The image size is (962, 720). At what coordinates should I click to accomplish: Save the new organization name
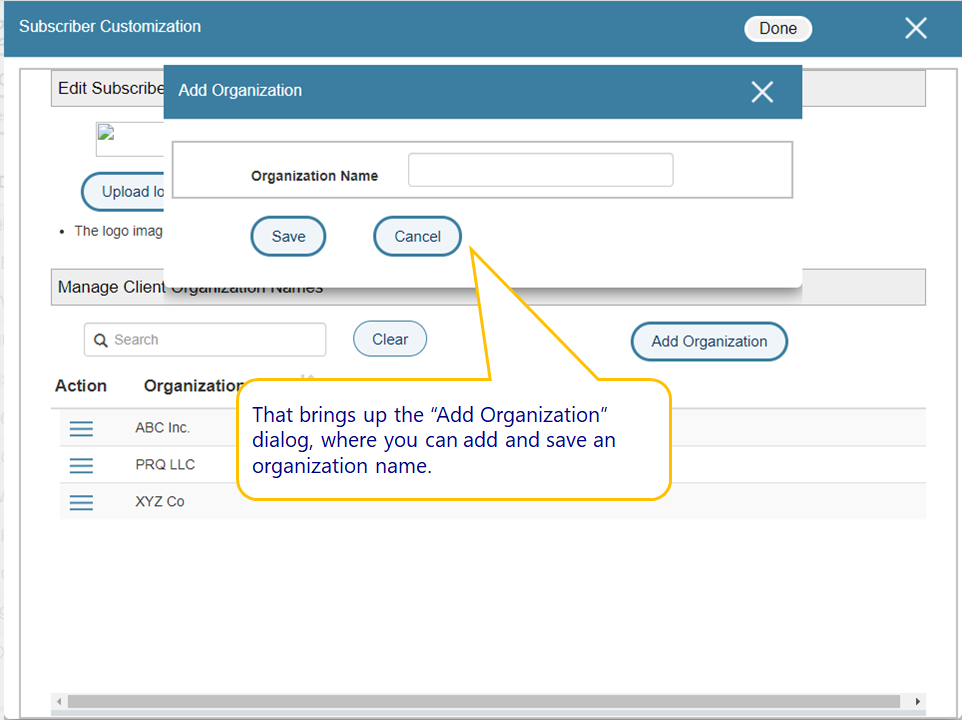[288, 237]
